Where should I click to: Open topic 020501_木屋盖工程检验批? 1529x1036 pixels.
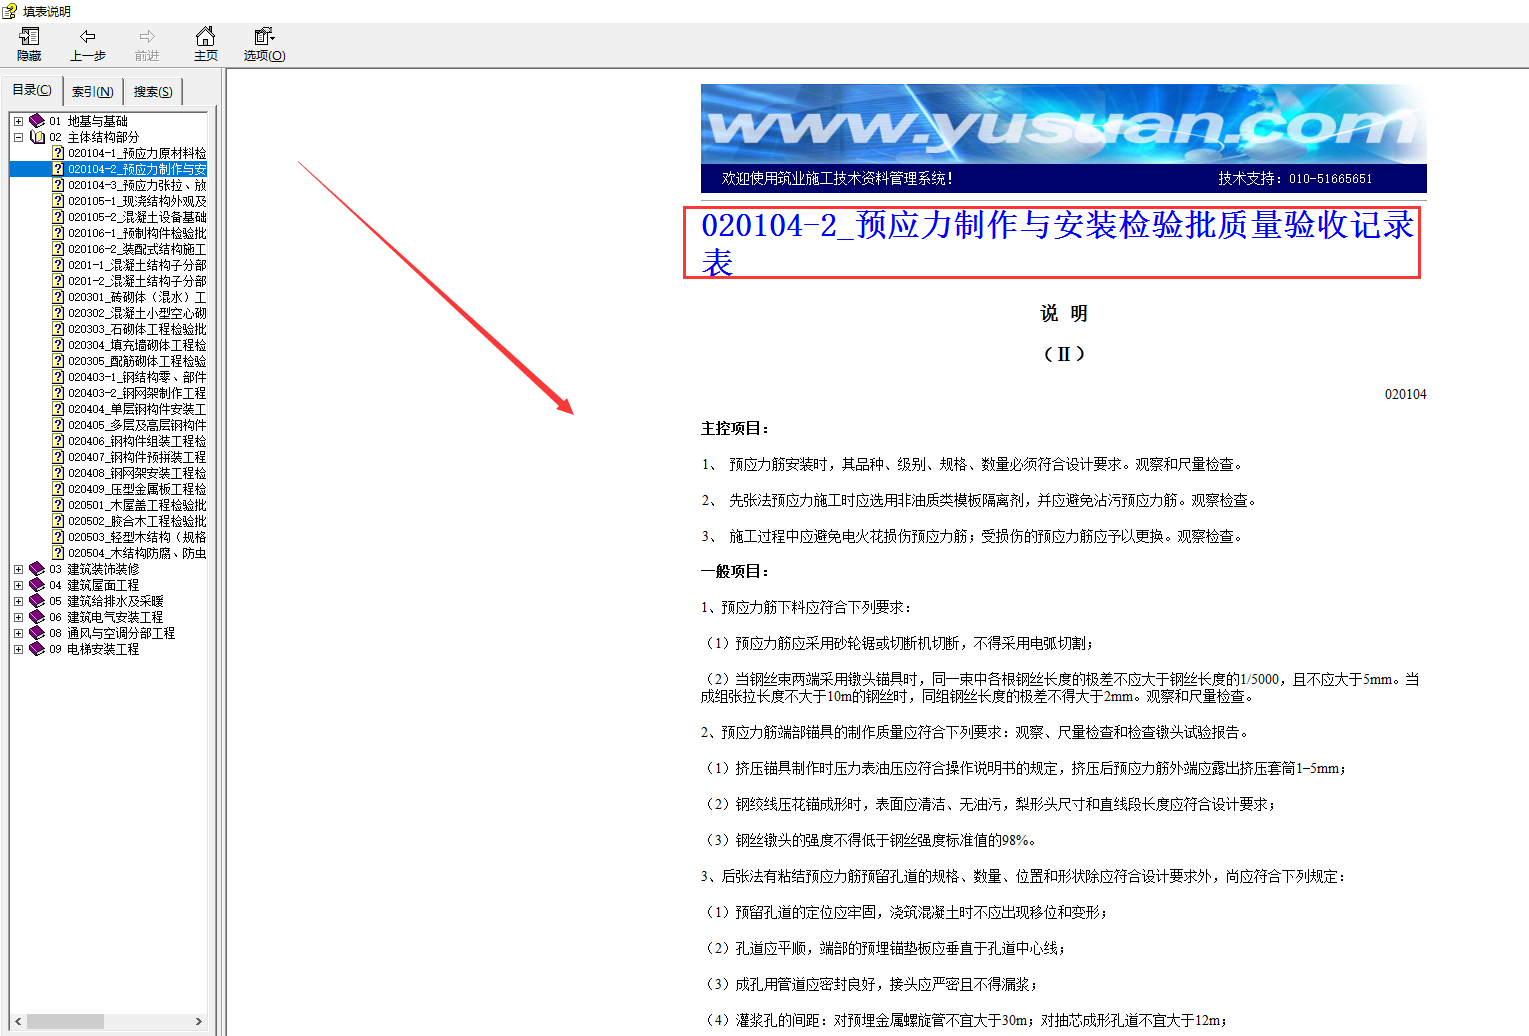(x=137, y=505)
